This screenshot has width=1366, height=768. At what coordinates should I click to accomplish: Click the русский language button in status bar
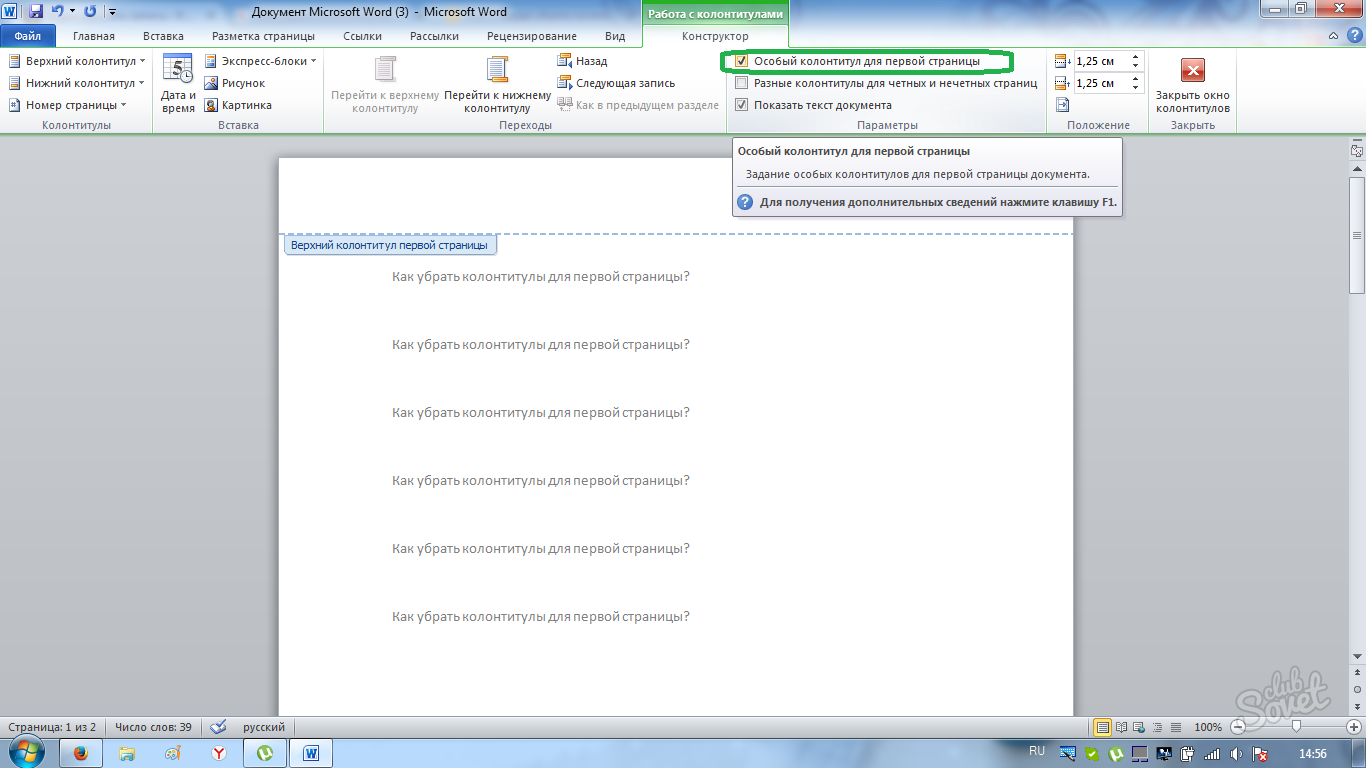tap(265, 727)
